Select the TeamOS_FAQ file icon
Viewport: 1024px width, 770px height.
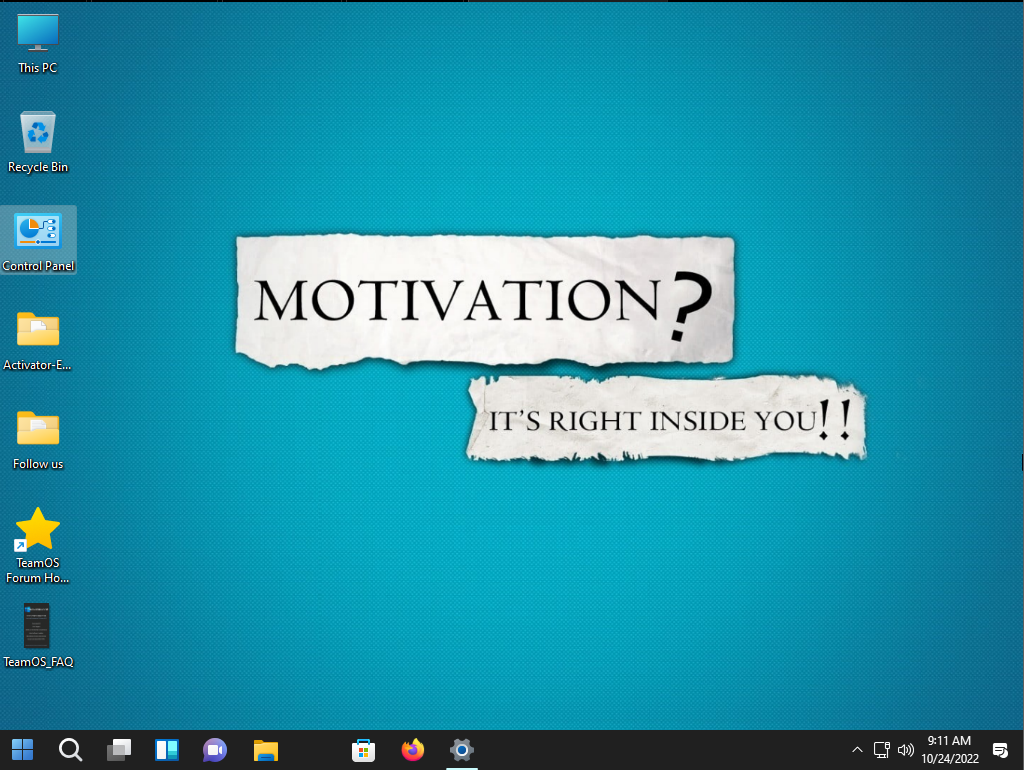[x=38, y=635]
